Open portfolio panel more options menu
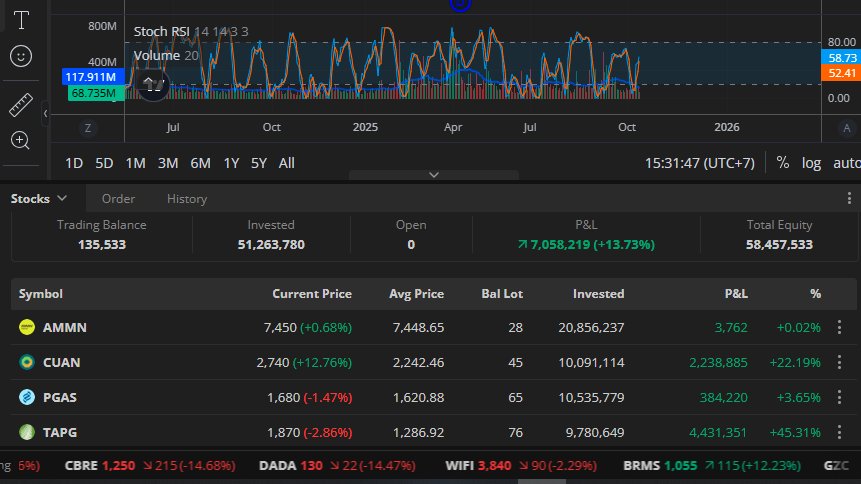 point(849,198)
